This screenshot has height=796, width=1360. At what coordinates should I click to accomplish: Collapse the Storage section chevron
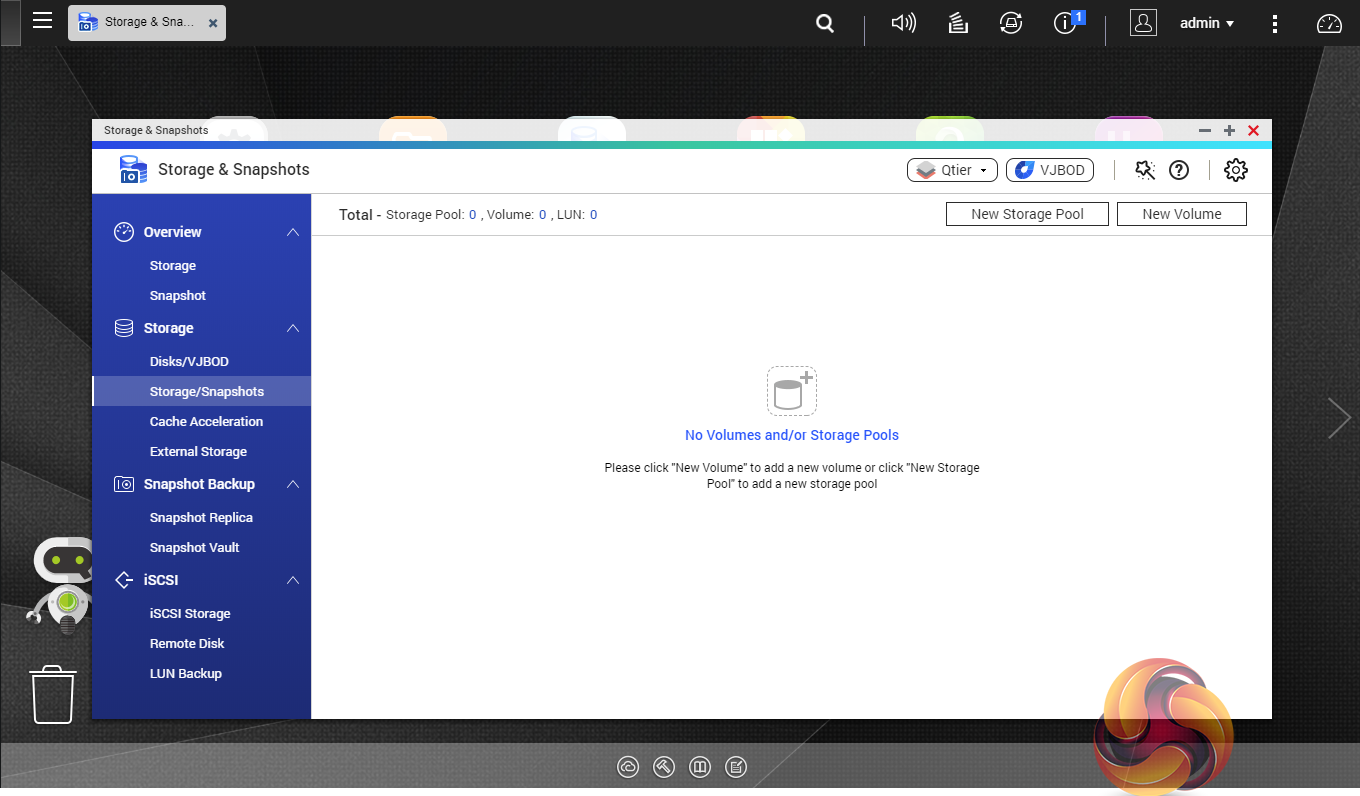(293, 328)
